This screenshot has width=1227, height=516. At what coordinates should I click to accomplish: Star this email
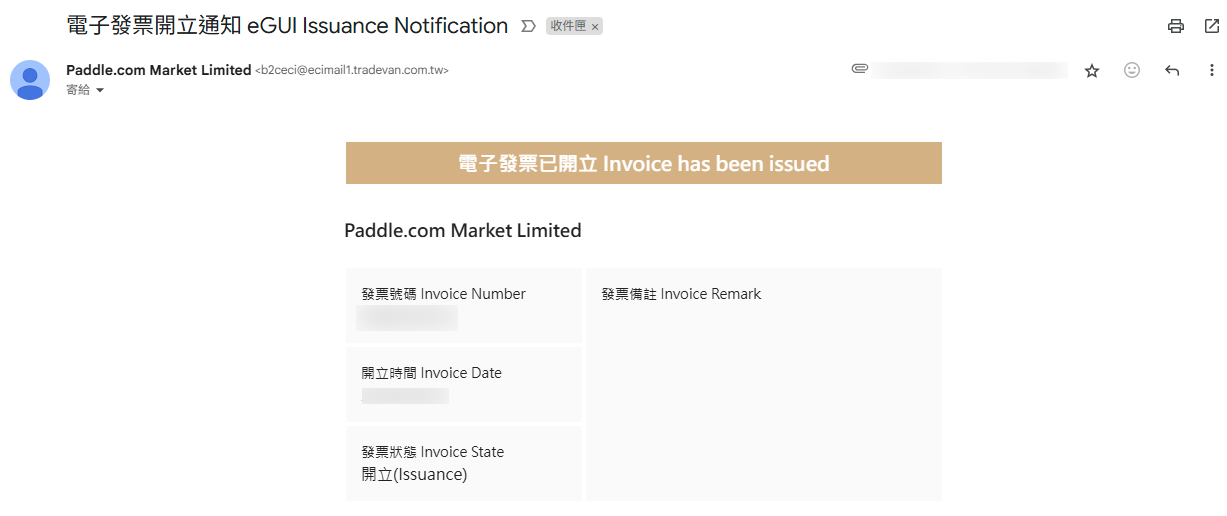click(1092, 71)
